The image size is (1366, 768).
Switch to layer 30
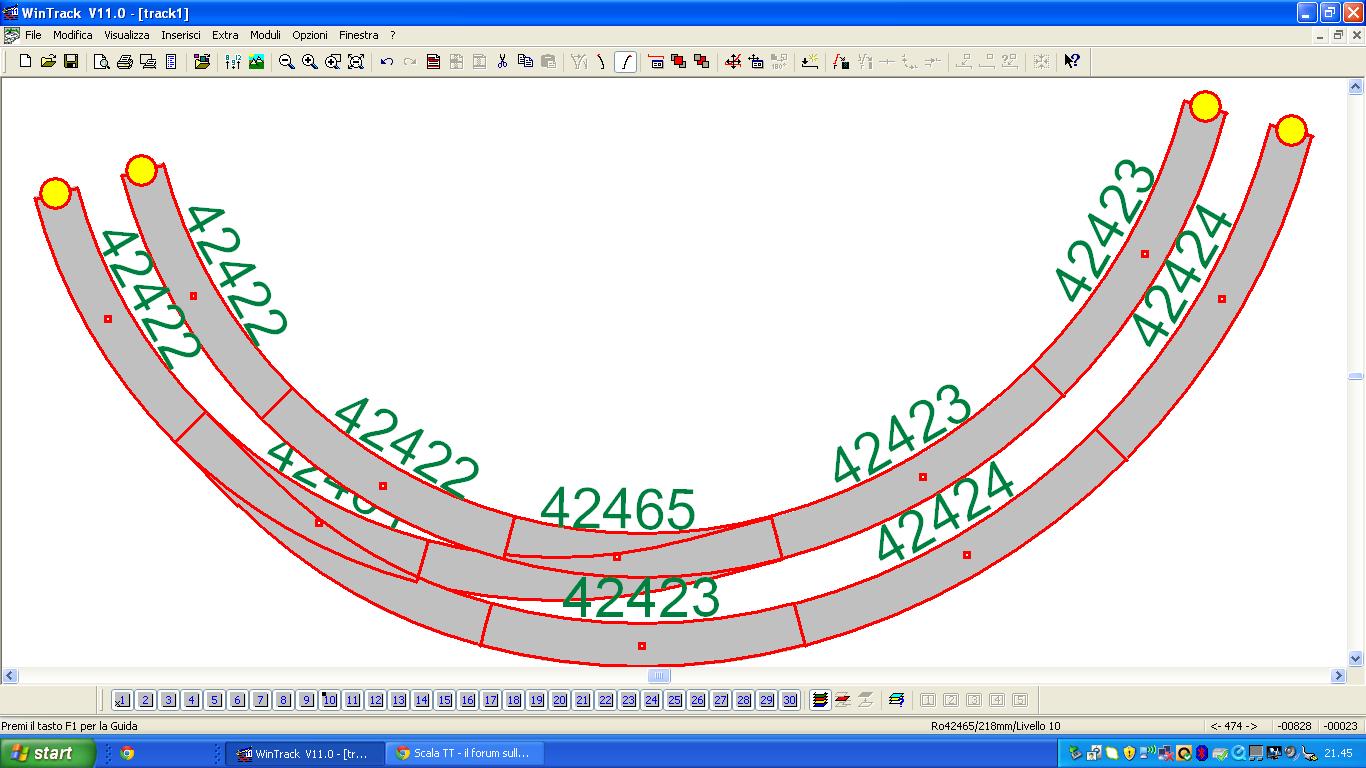pos(789,700)
